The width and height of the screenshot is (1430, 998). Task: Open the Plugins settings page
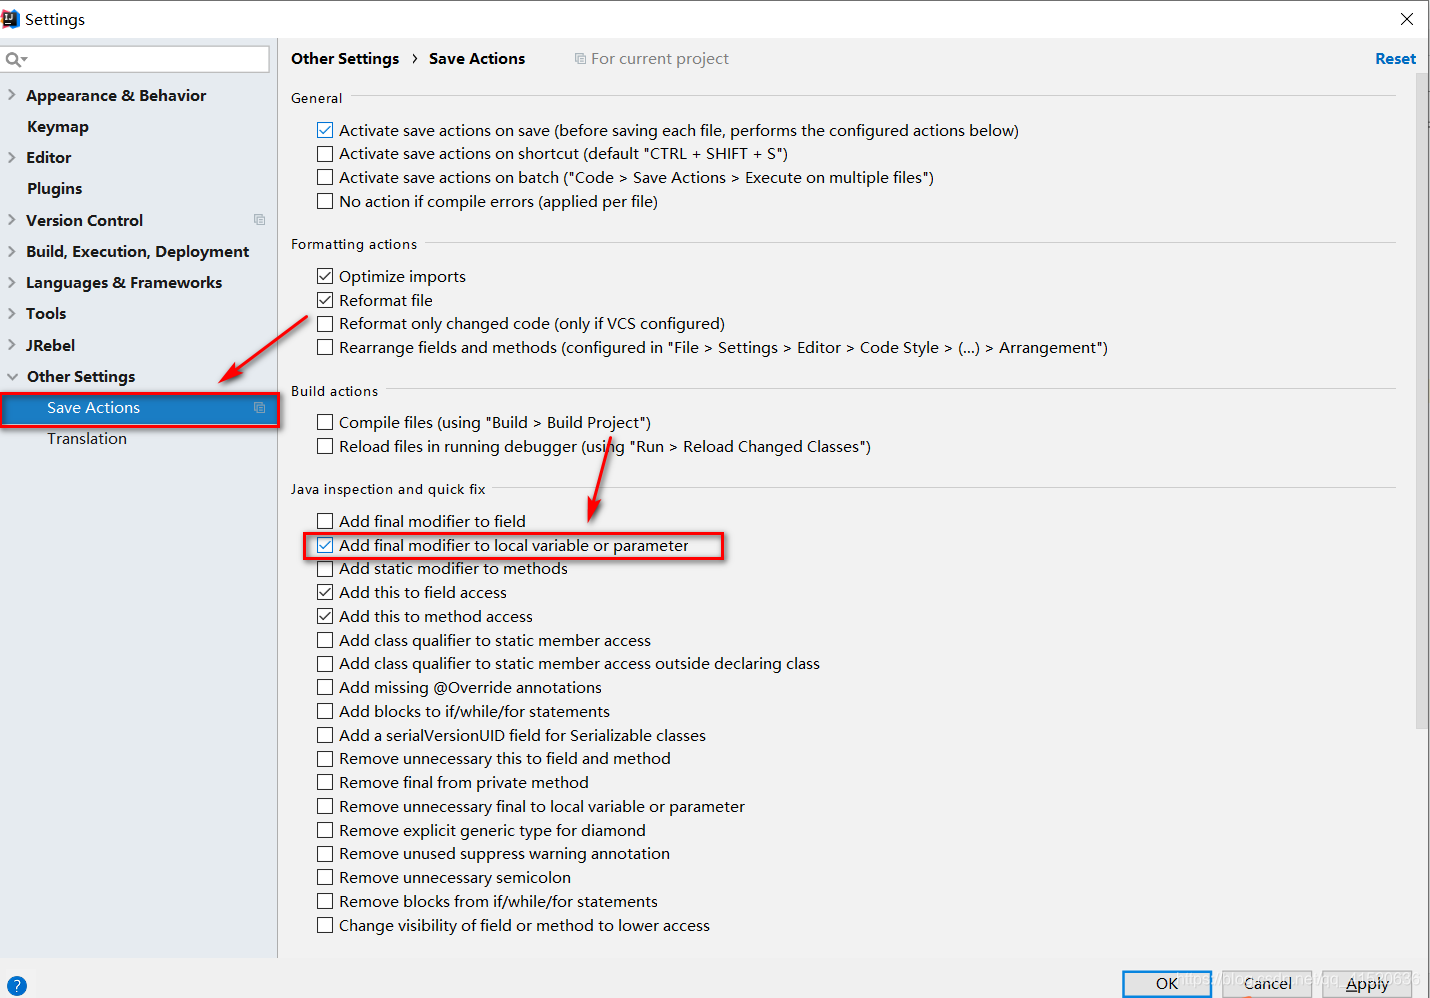click(x=55, y=188)
